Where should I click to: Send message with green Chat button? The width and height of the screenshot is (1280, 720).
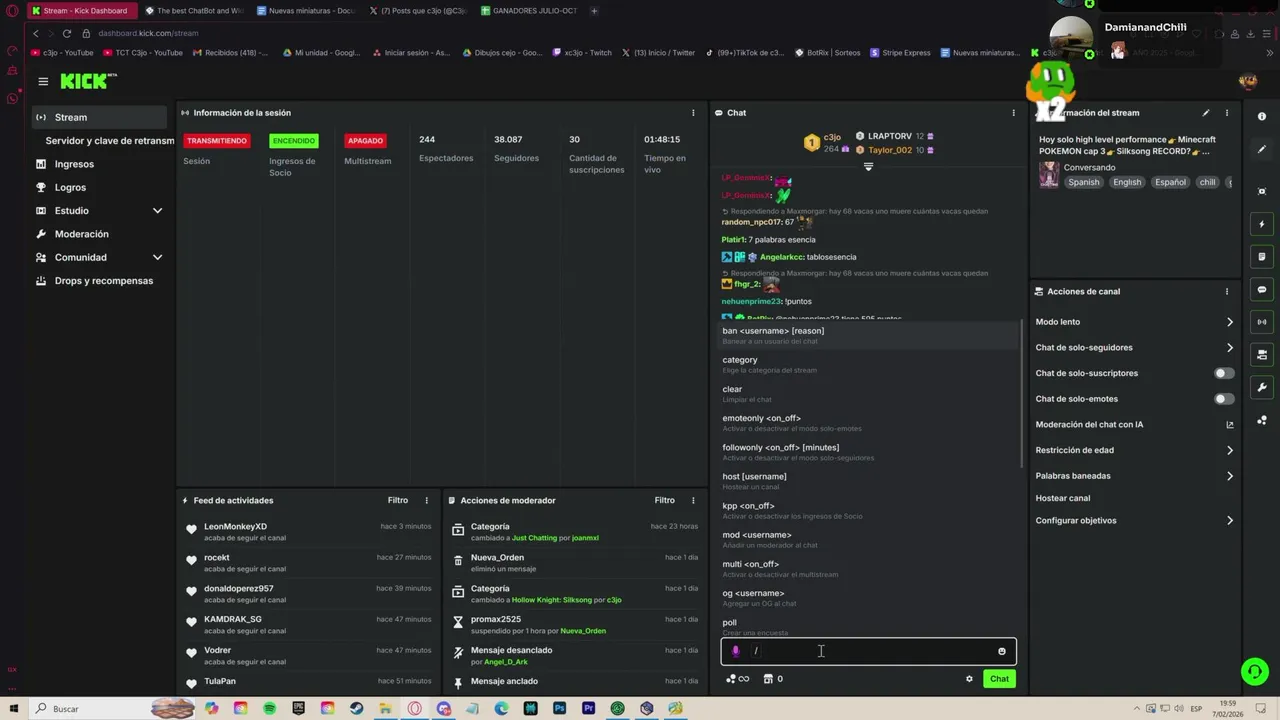(x=999, y=679)
